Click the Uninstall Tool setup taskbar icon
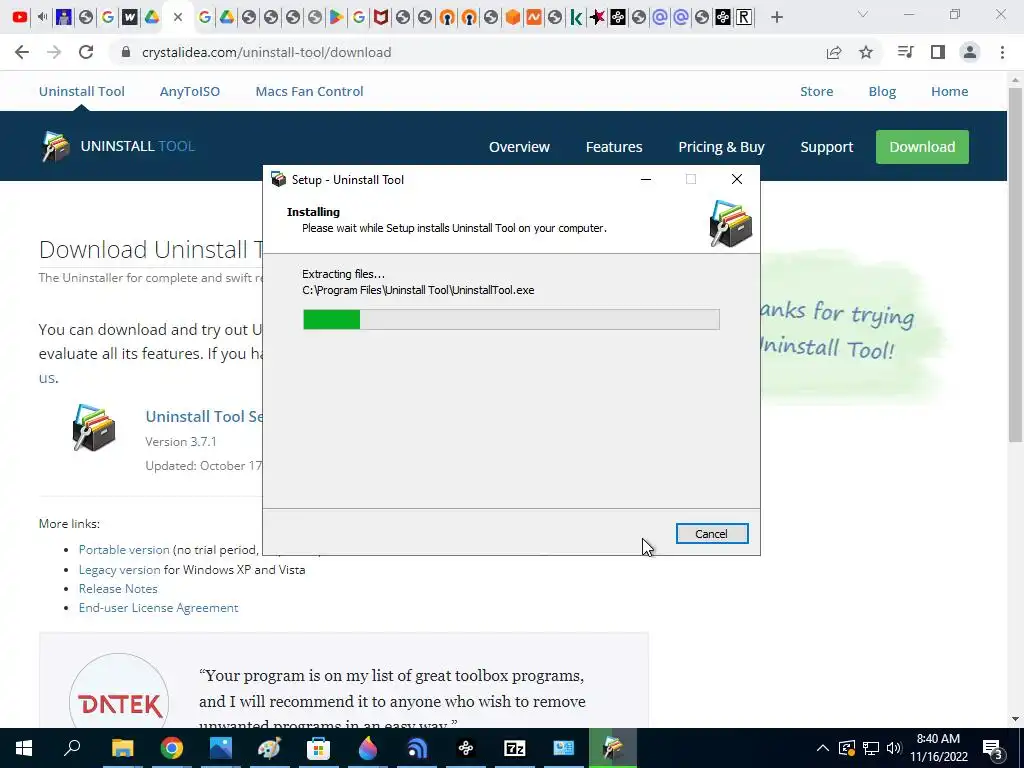The width and height of the screenshot is (1024, 768). point(613,748)
